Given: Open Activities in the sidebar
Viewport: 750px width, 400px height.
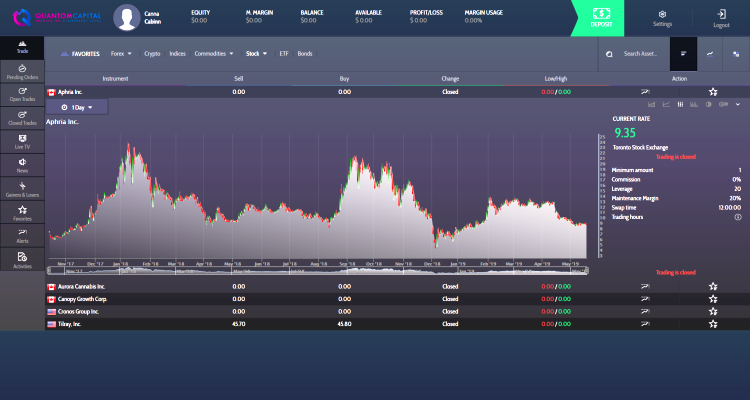Looking at the screenshot, I should [22, 260].
